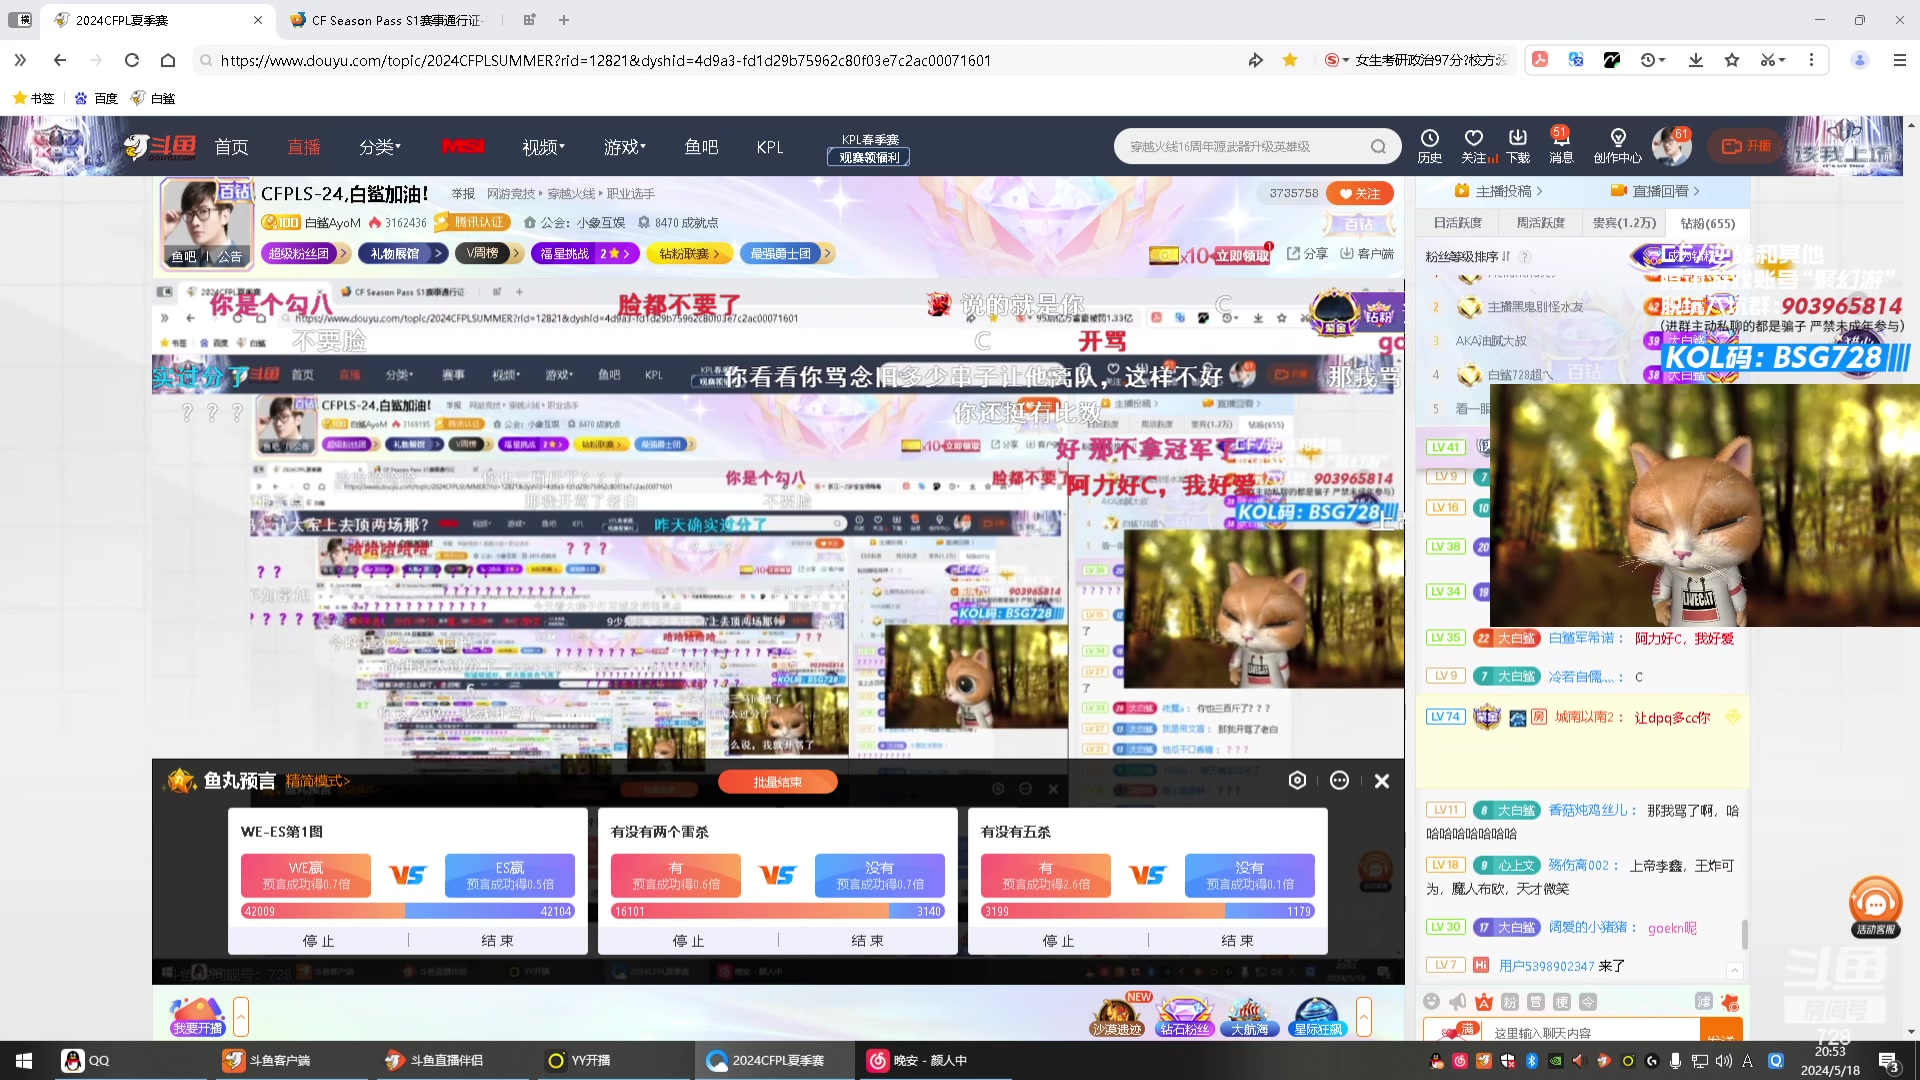The image size is (1920, 1080).
Task: Click the emoji smiley icon in chat toolbar
Action: tap(1432, 1001)
